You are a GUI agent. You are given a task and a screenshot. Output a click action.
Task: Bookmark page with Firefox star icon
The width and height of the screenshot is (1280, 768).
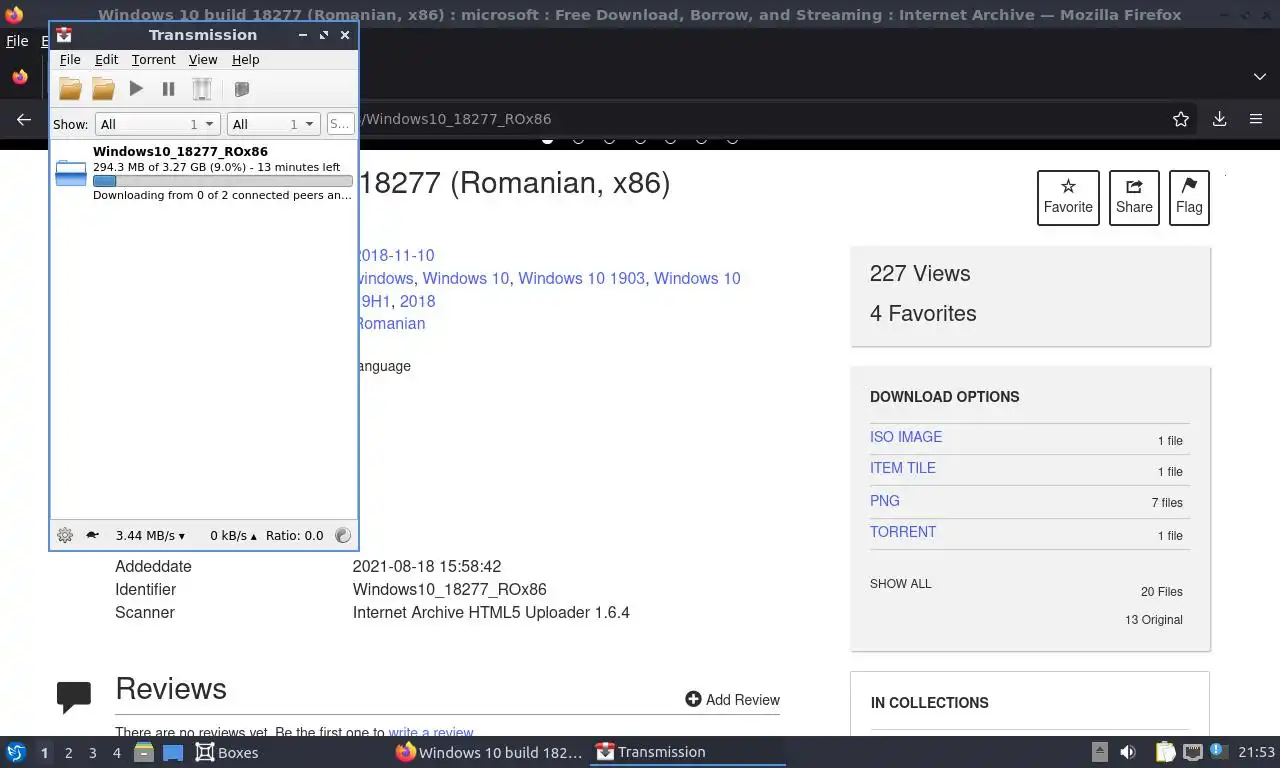coord(1181,119)
